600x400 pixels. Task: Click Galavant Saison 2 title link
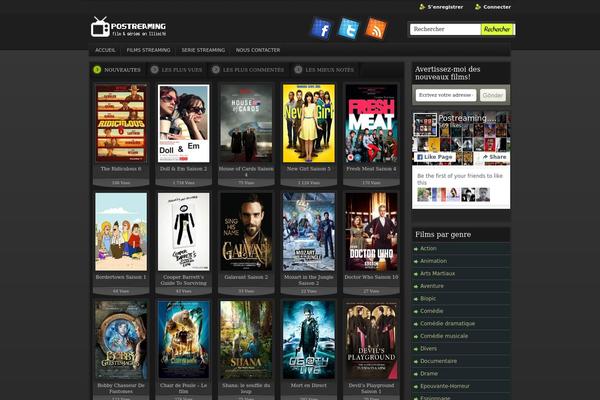click(x=246, y=277)
